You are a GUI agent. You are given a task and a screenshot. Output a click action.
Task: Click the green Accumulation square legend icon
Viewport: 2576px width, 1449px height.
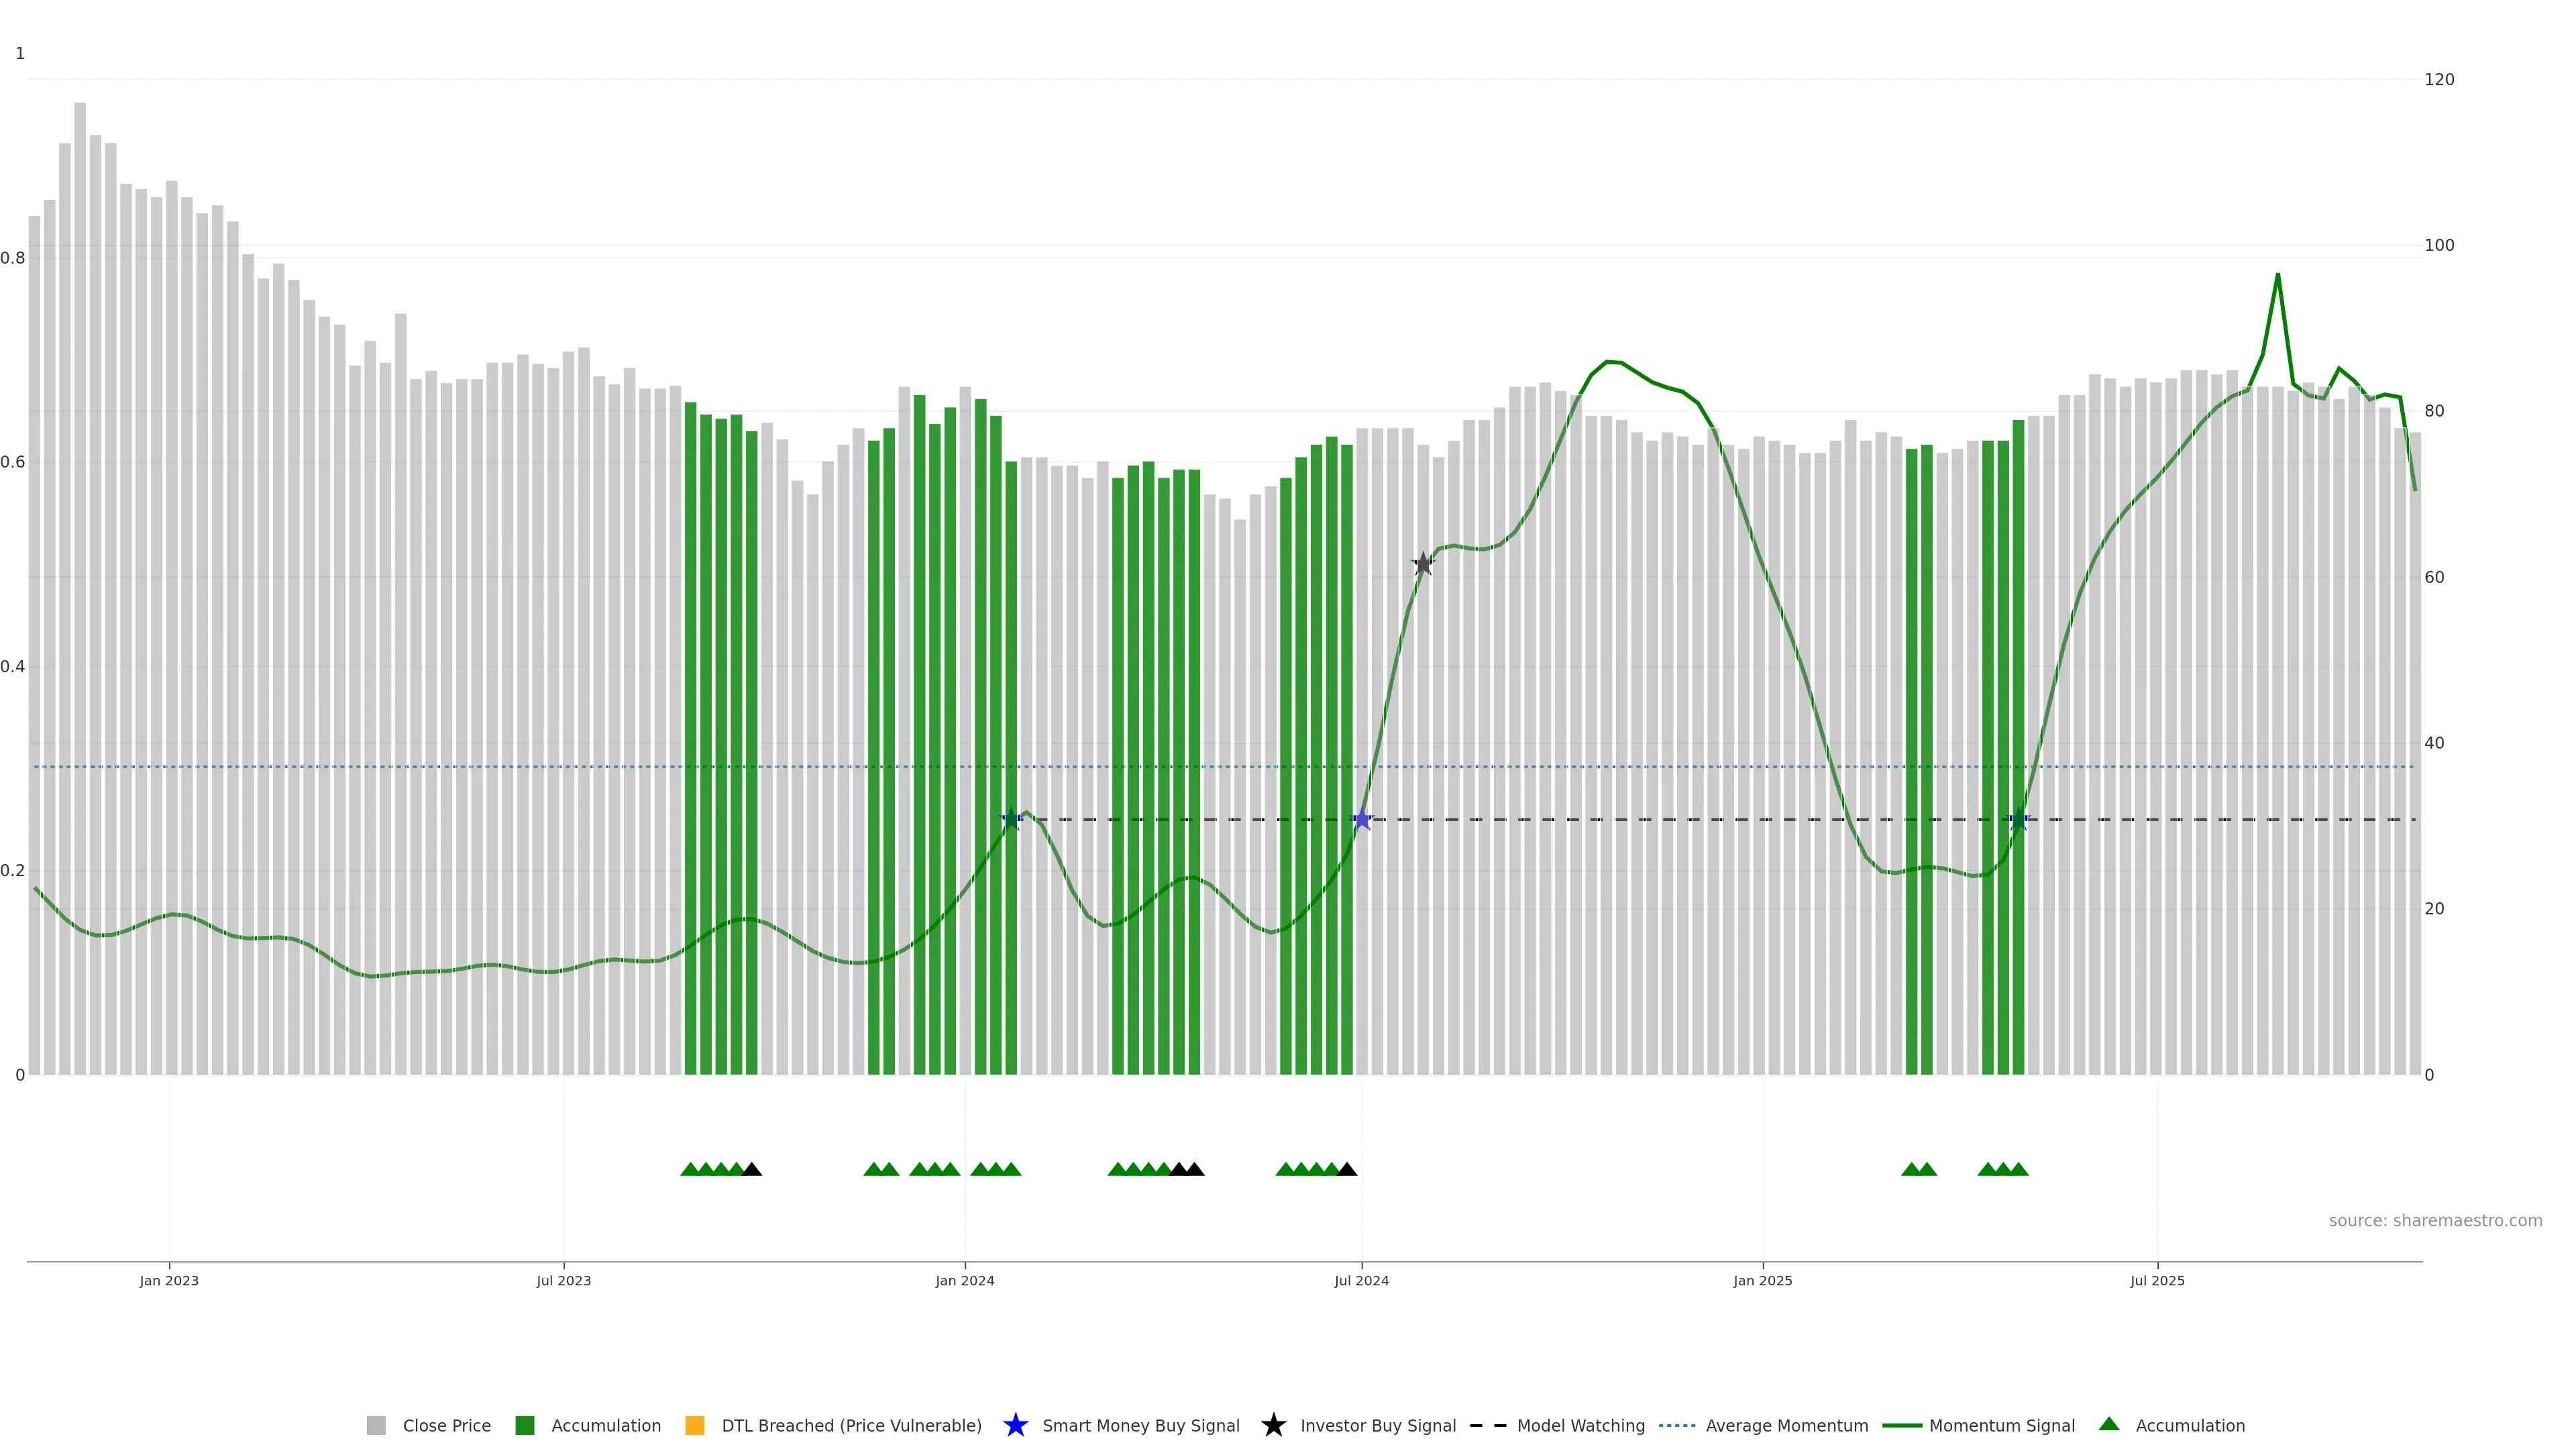click(x=525, y=1425)
